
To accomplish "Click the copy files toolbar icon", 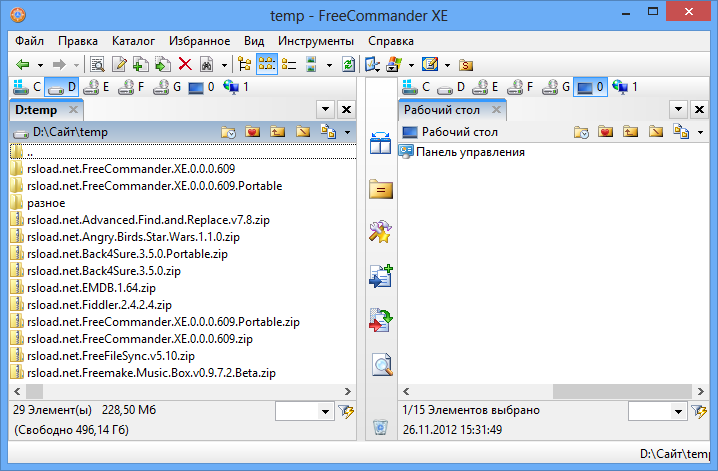I will pos(141,65).
